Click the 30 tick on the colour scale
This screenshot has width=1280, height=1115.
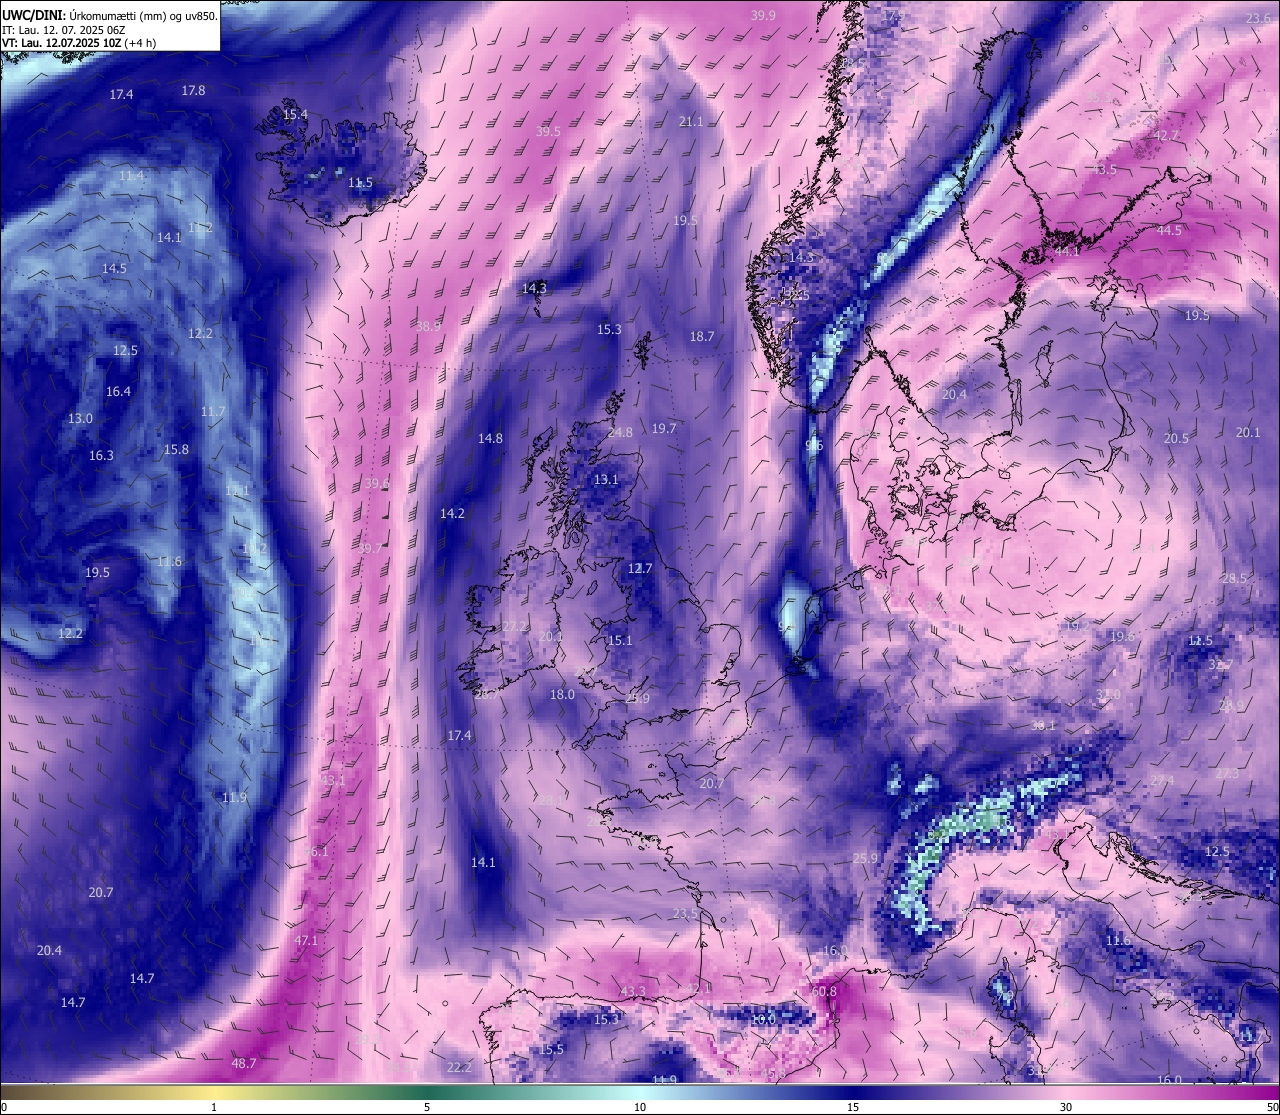click(1066, 1107)
